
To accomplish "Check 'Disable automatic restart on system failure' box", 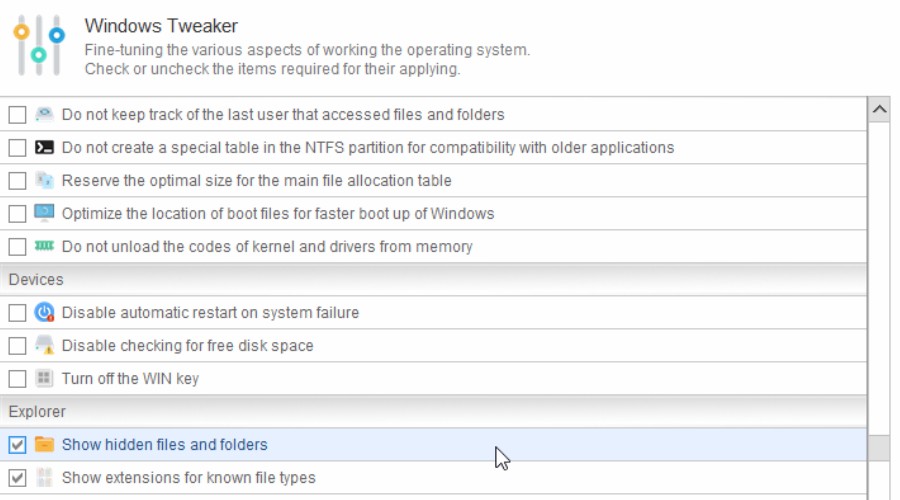I will [17, 313].
